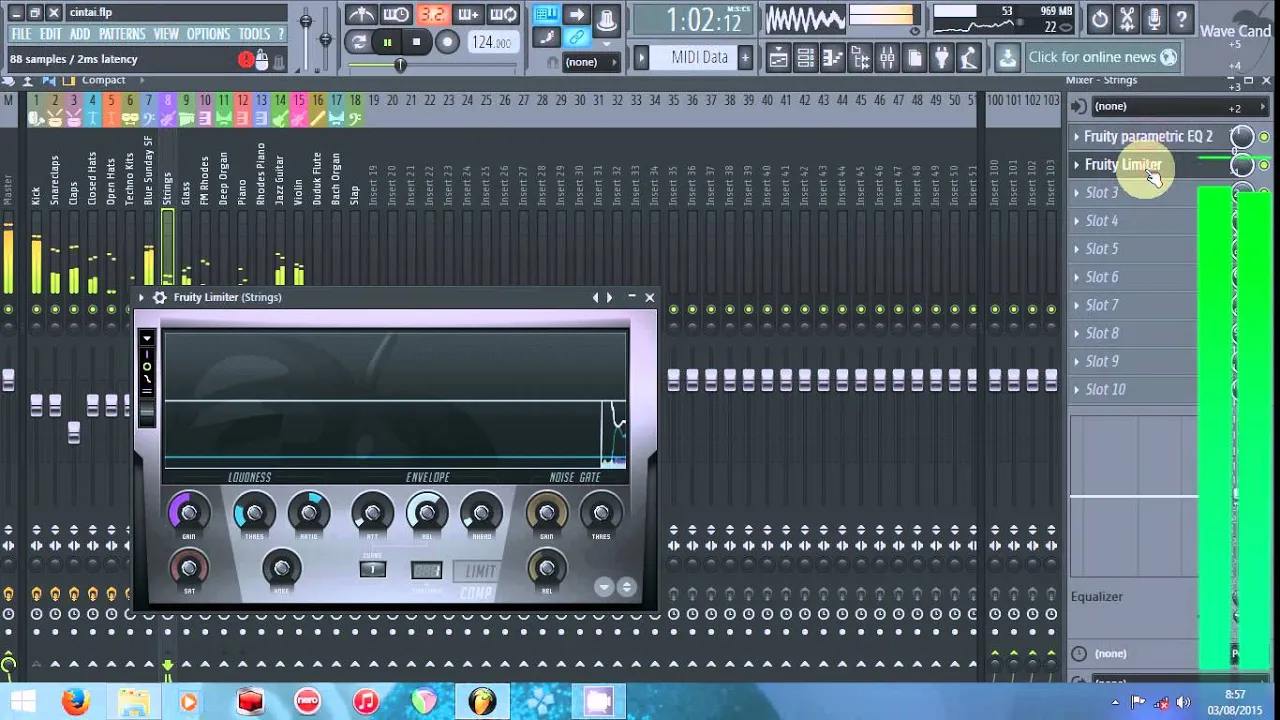Screen dimensions: 1280x720
Task: Open the plugin picker plug icon
Action: (941, 58)
